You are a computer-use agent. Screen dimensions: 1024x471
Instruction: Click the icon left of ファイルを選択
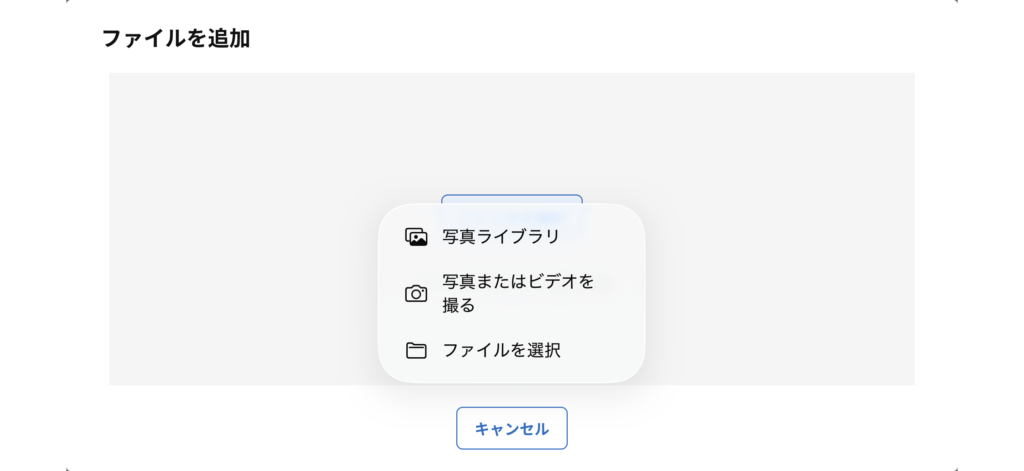coord(416,350)
